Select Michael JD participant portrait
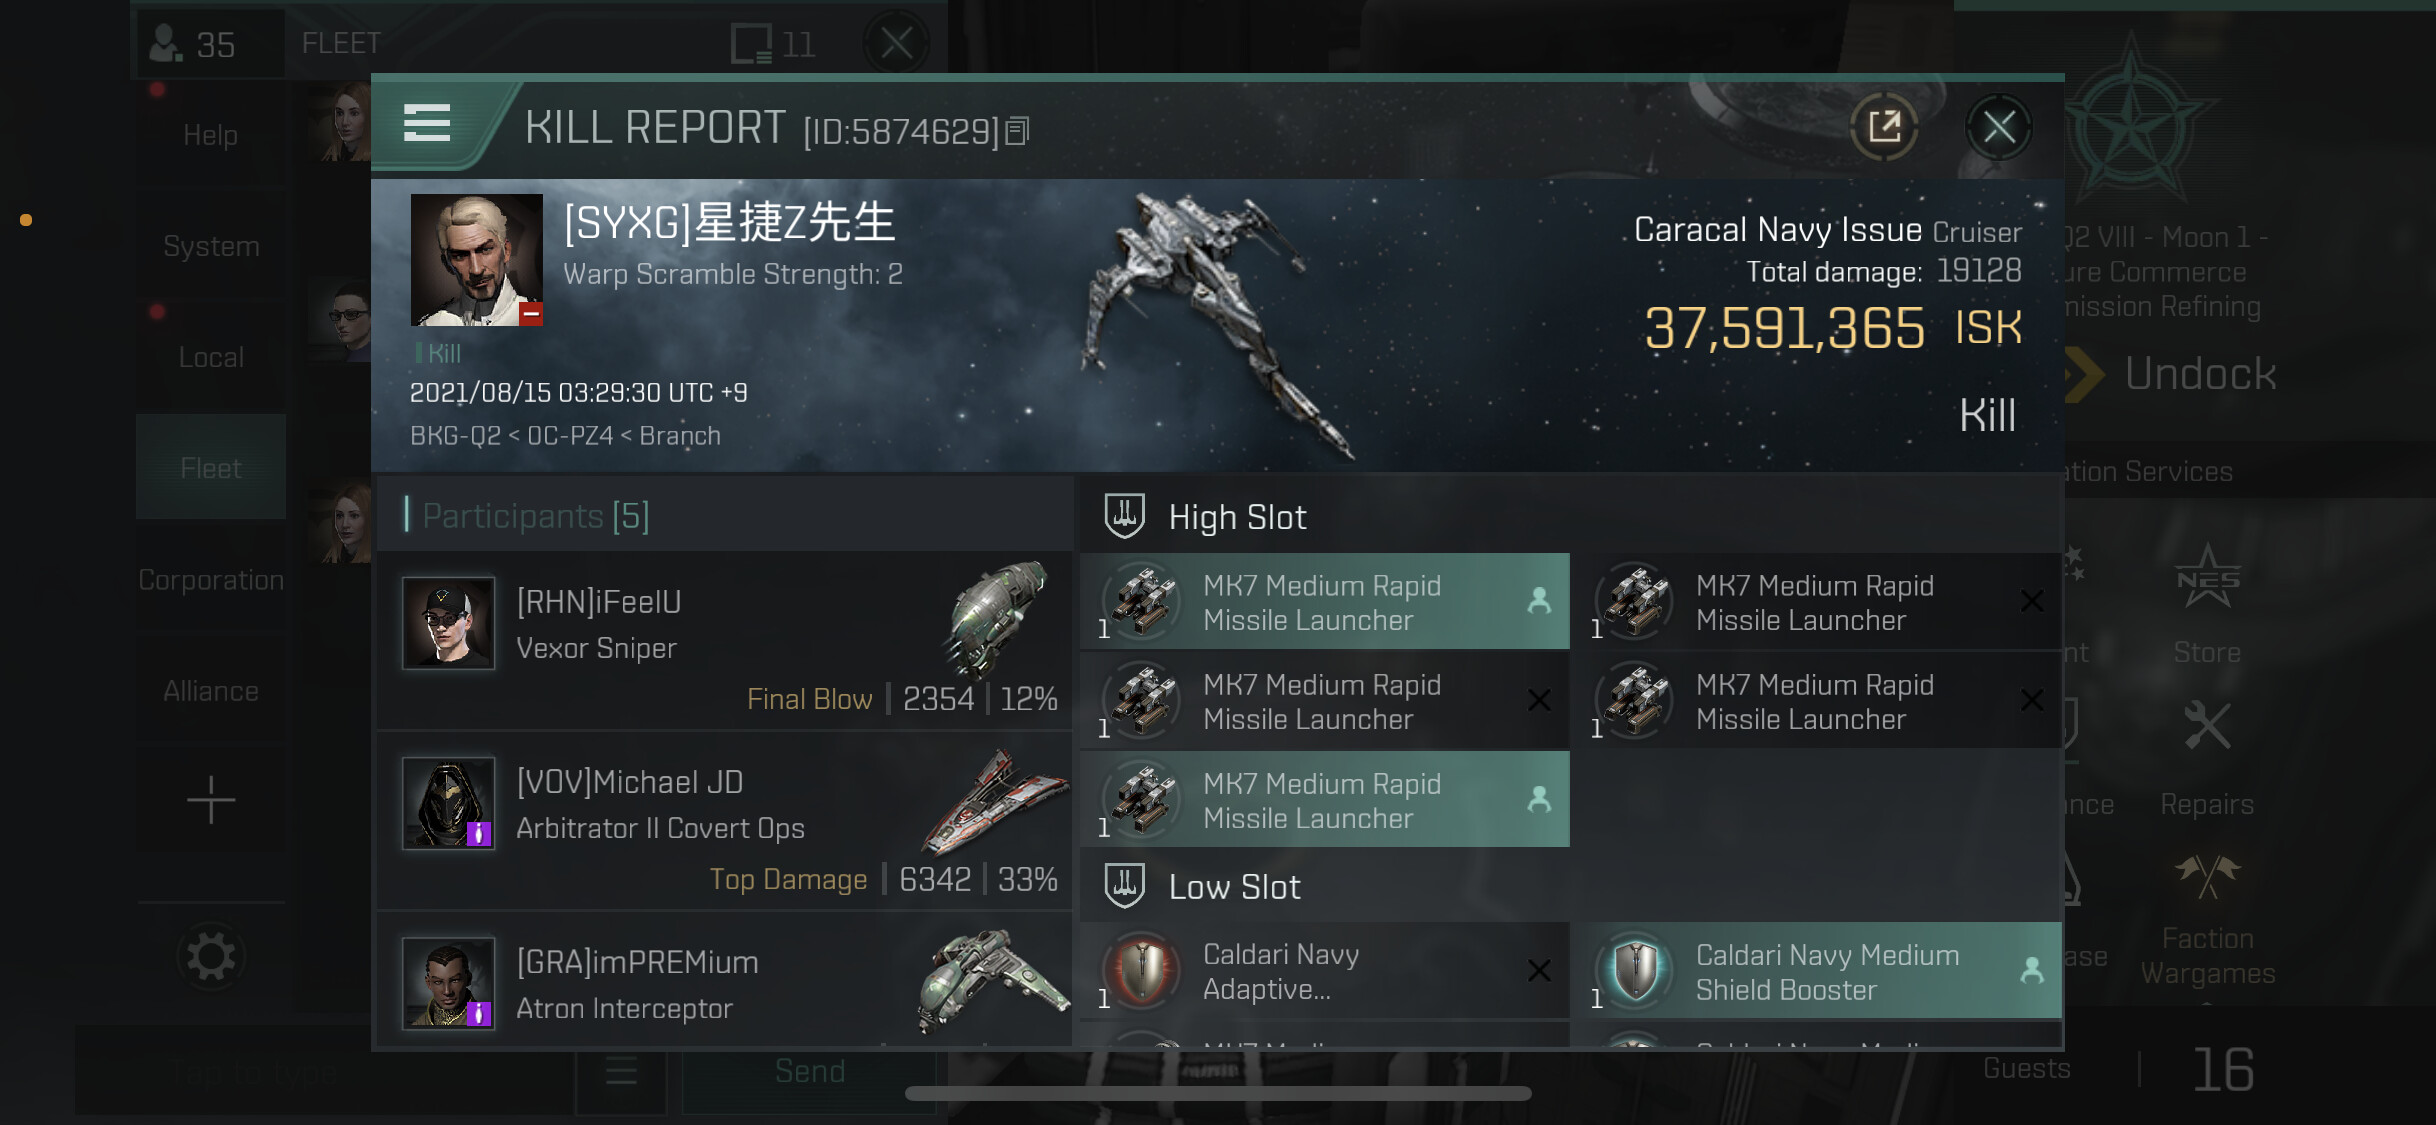 (448, 803)
